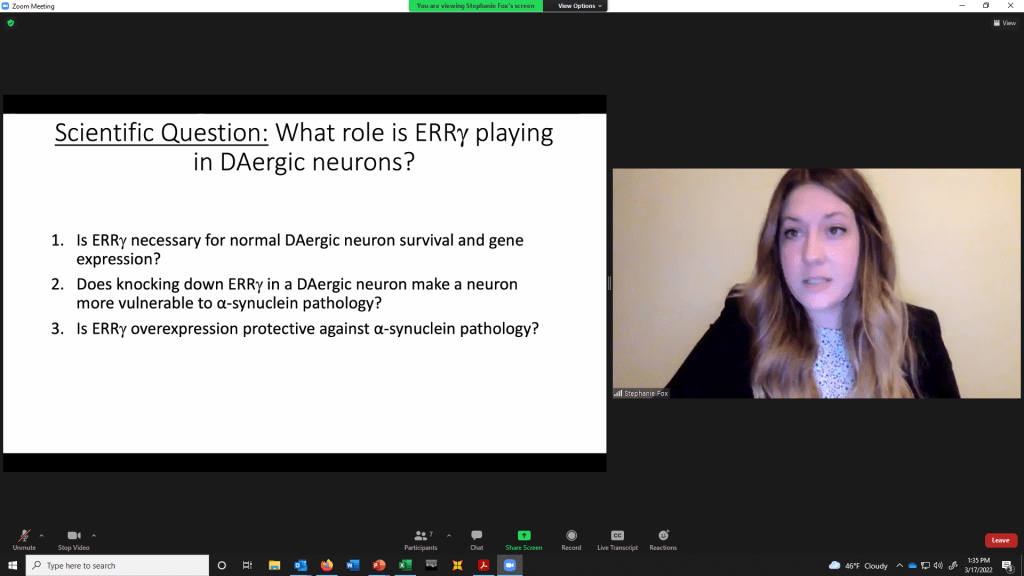Click Stephanie Fox's video thumbnail
Image resolution: width=1024 pixels, height=576 pixels.
817,283
